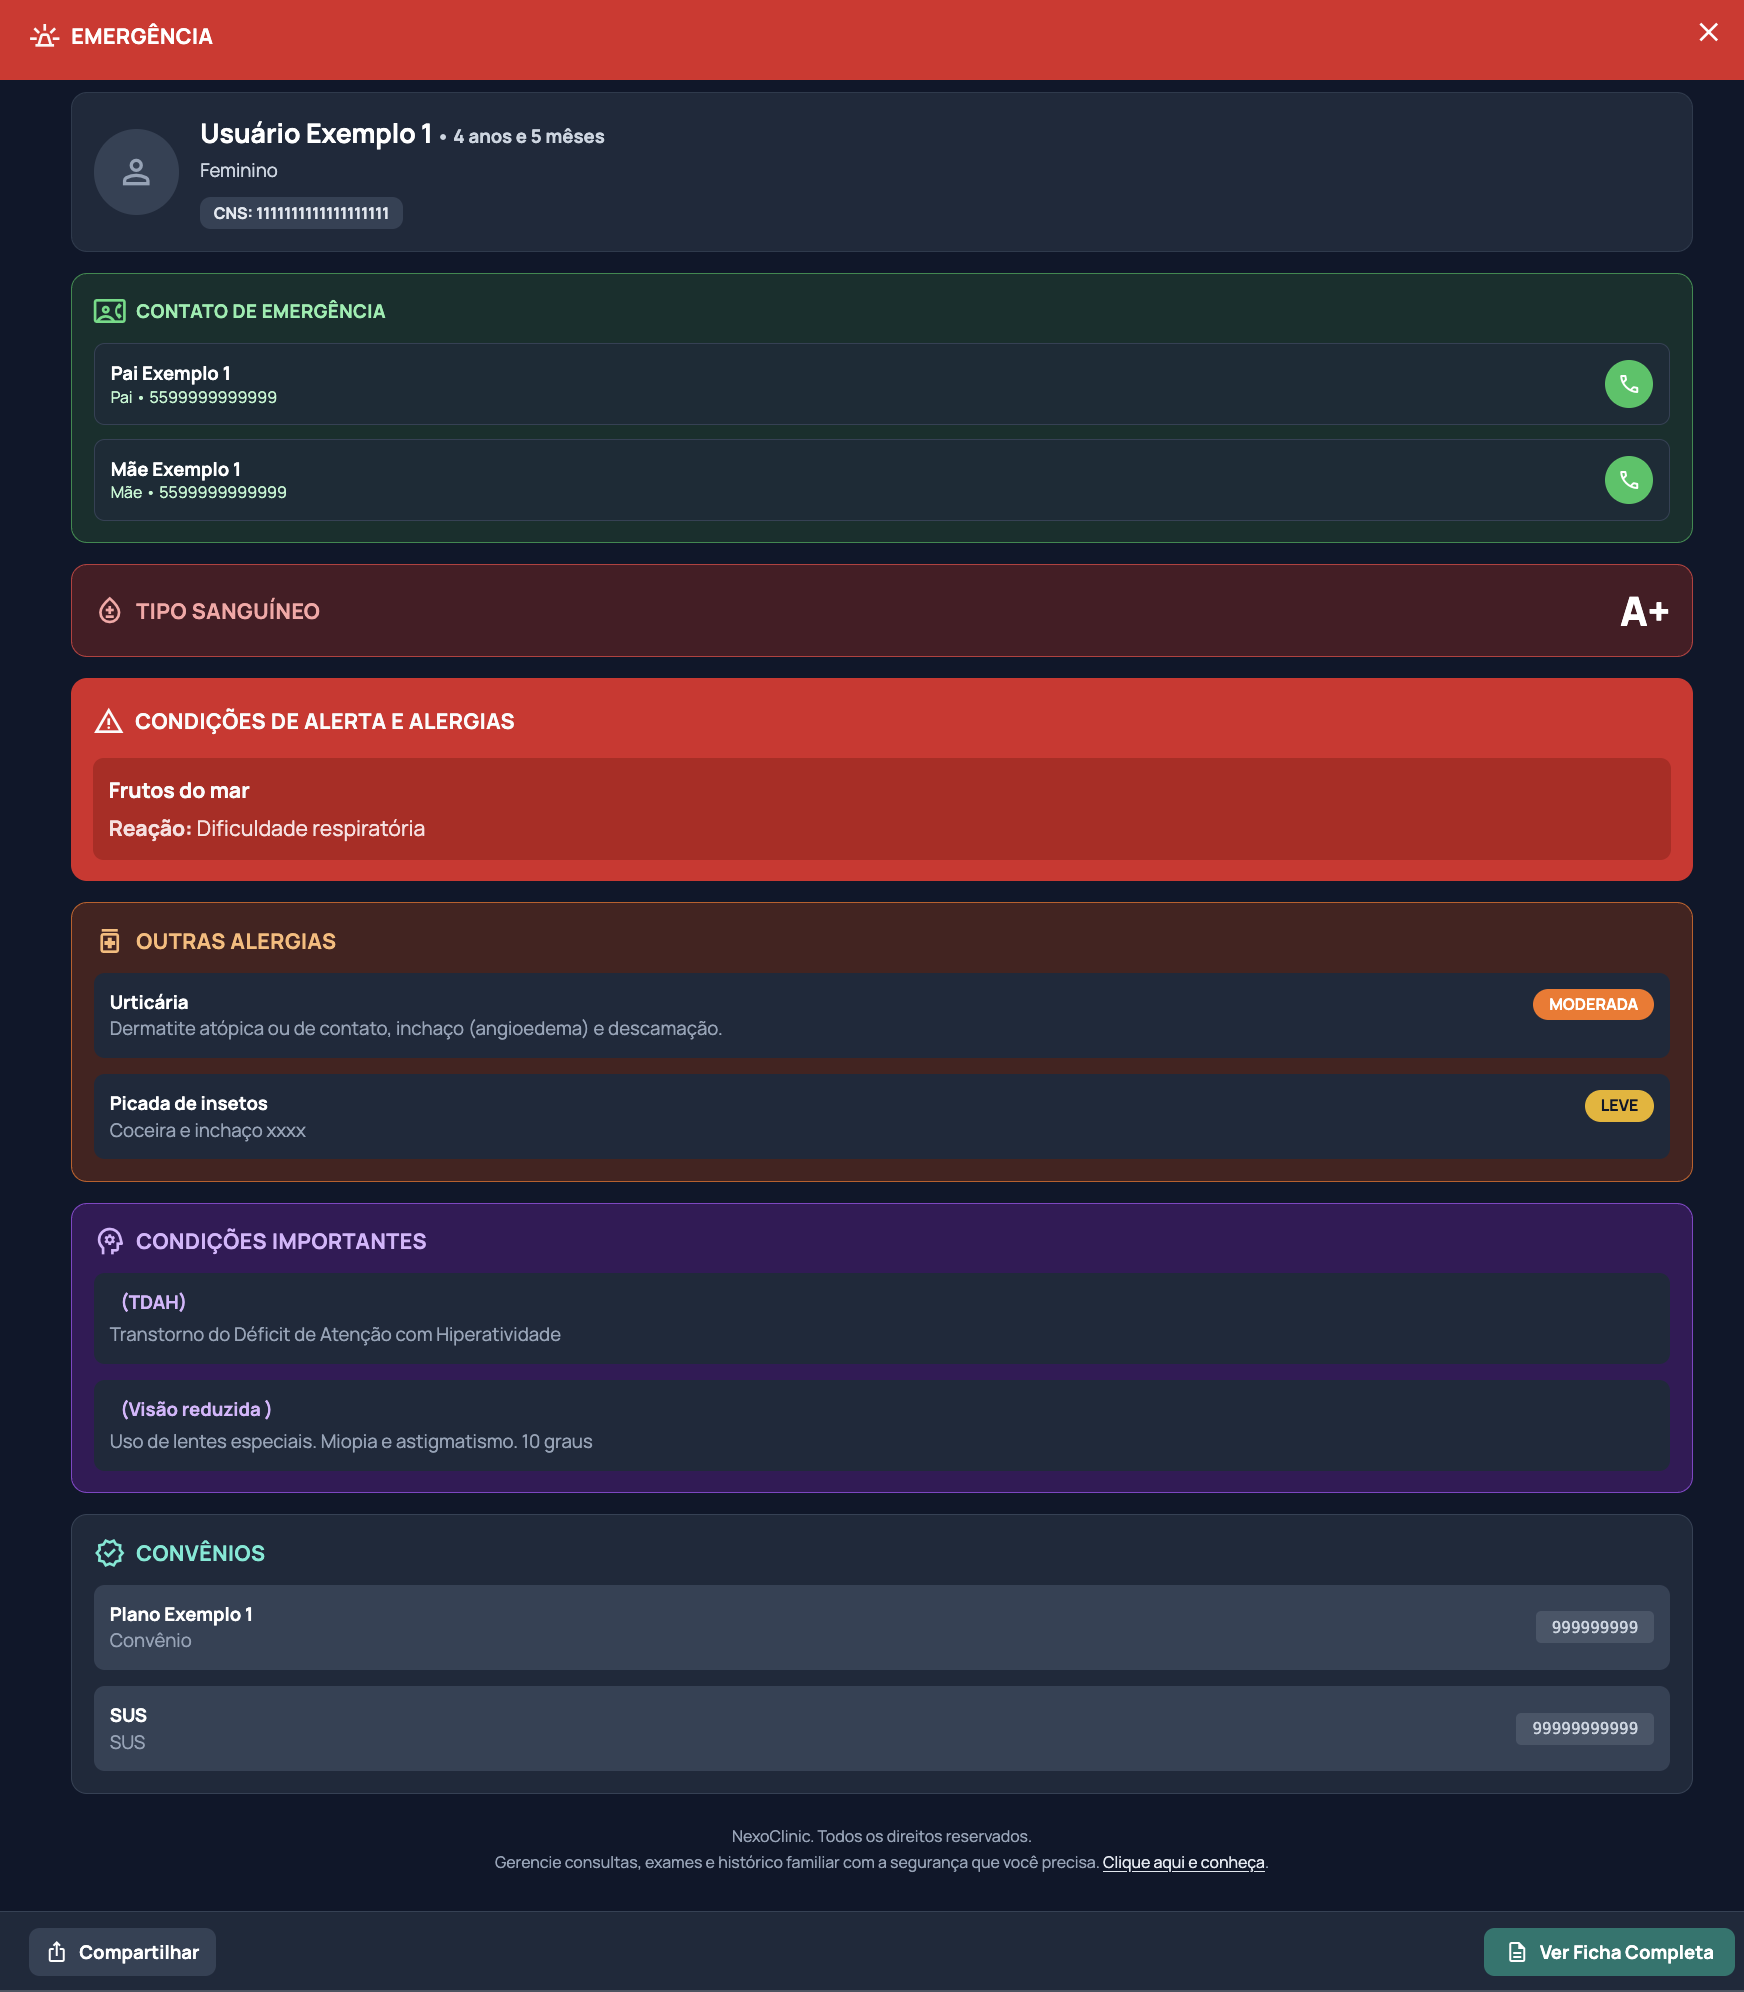Click the emergency contact card icon
The height and width of the screenshot is (1992, 1744).
tap(109, 311)
